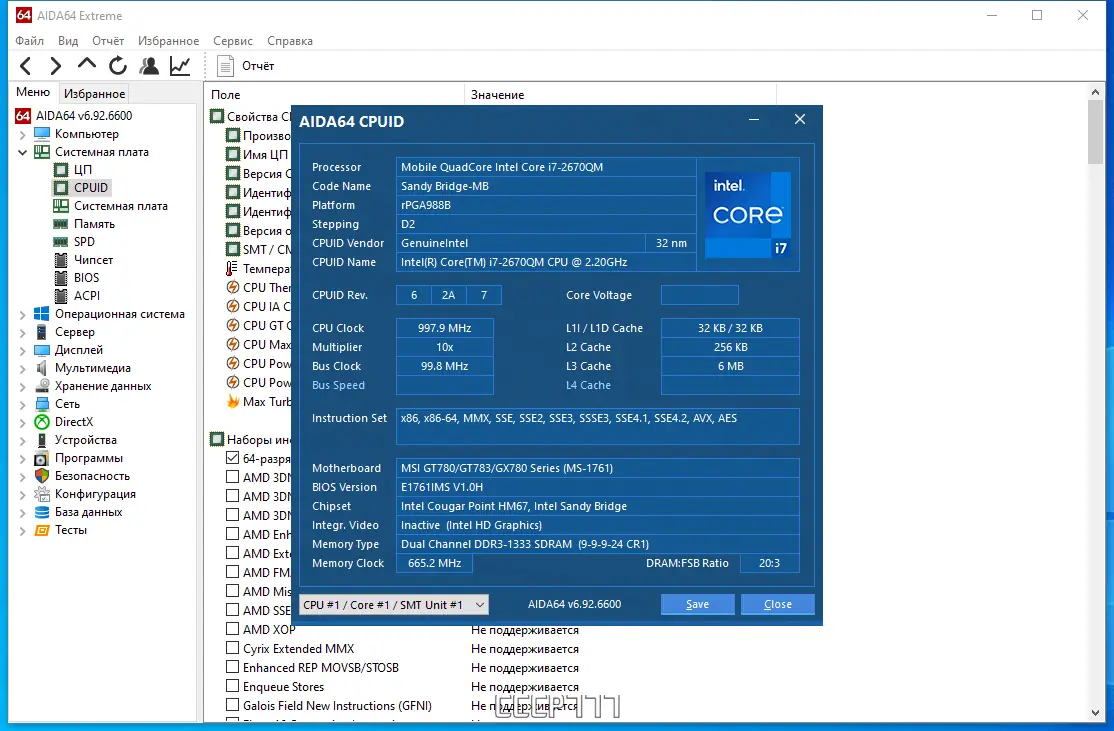The image size is (1114, 731).
Task: Click the Операционная система Windows icon
Action: point(42,313)
